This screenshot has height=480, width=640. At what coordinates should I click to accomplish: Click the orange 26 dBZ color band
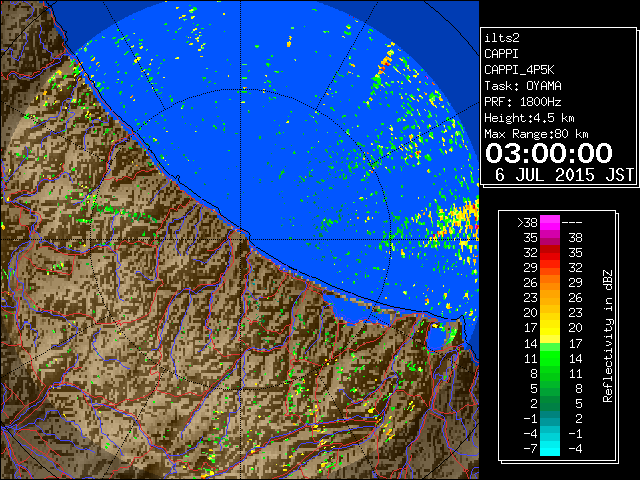[550, 282]
